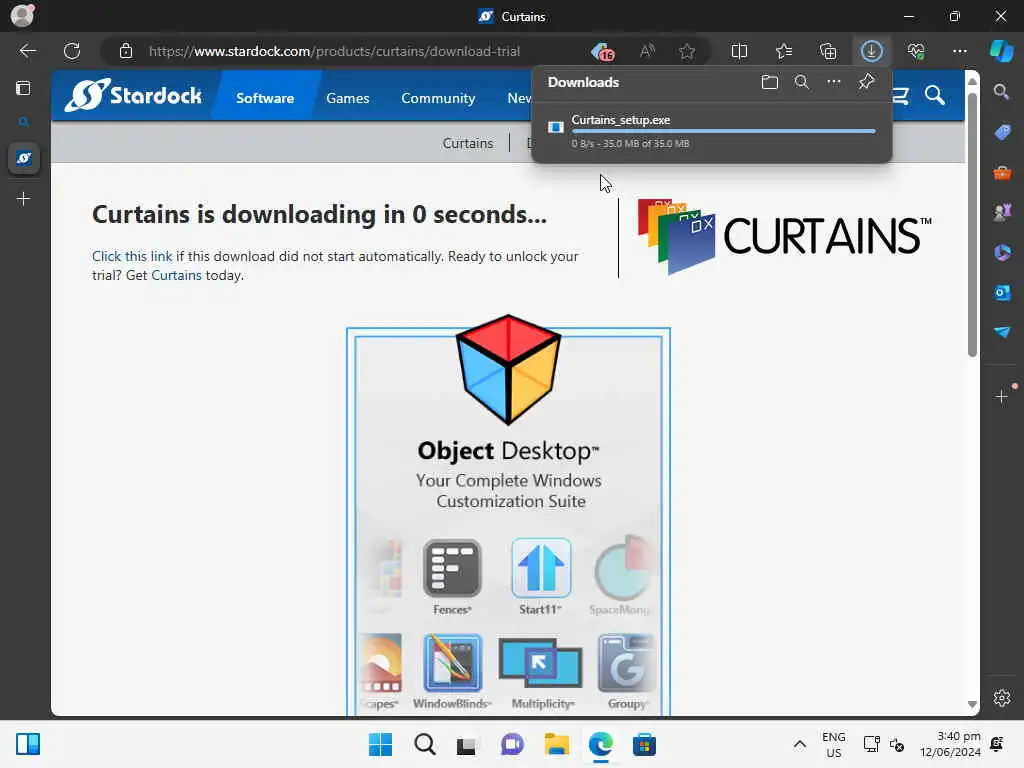Pin the Downloads panel
1024x768 pixels.
pos(866,82)
